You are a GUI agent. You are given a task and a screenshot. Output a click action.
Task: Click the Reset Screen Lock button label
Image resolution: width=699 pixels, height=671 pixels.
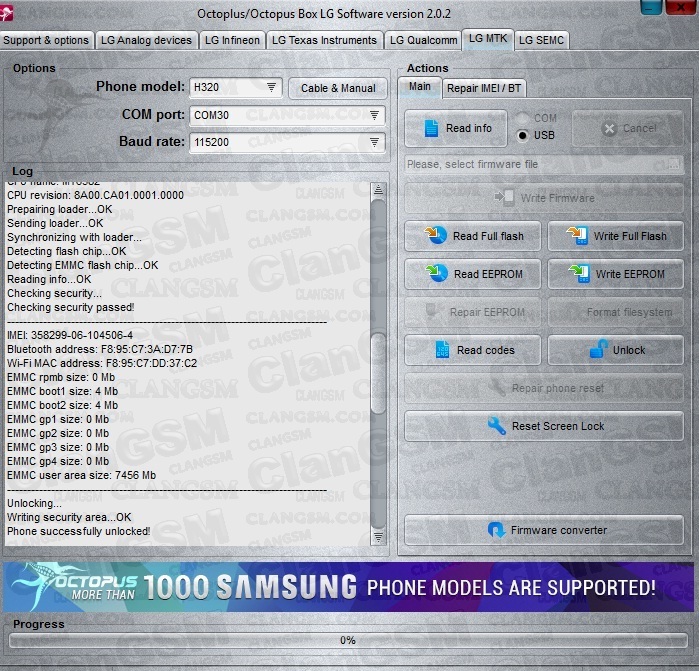point(558,426)
